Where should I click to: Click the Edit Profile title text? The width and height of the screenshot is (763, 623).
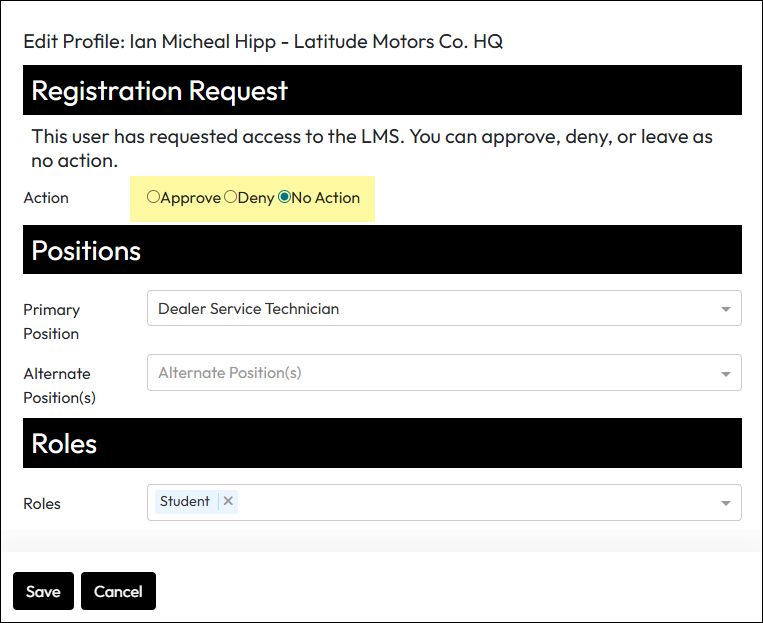pyautogui.click(x=263, y=42)
